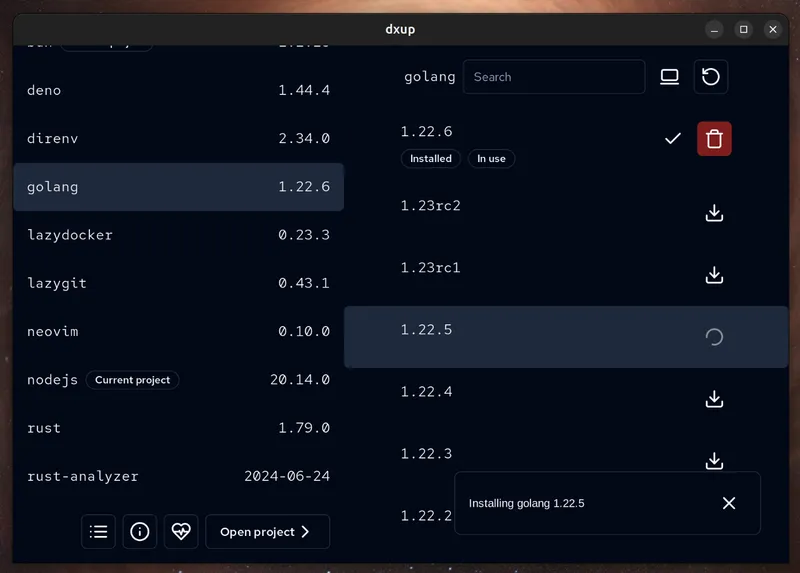Click the Current project badge

(133, 380)
